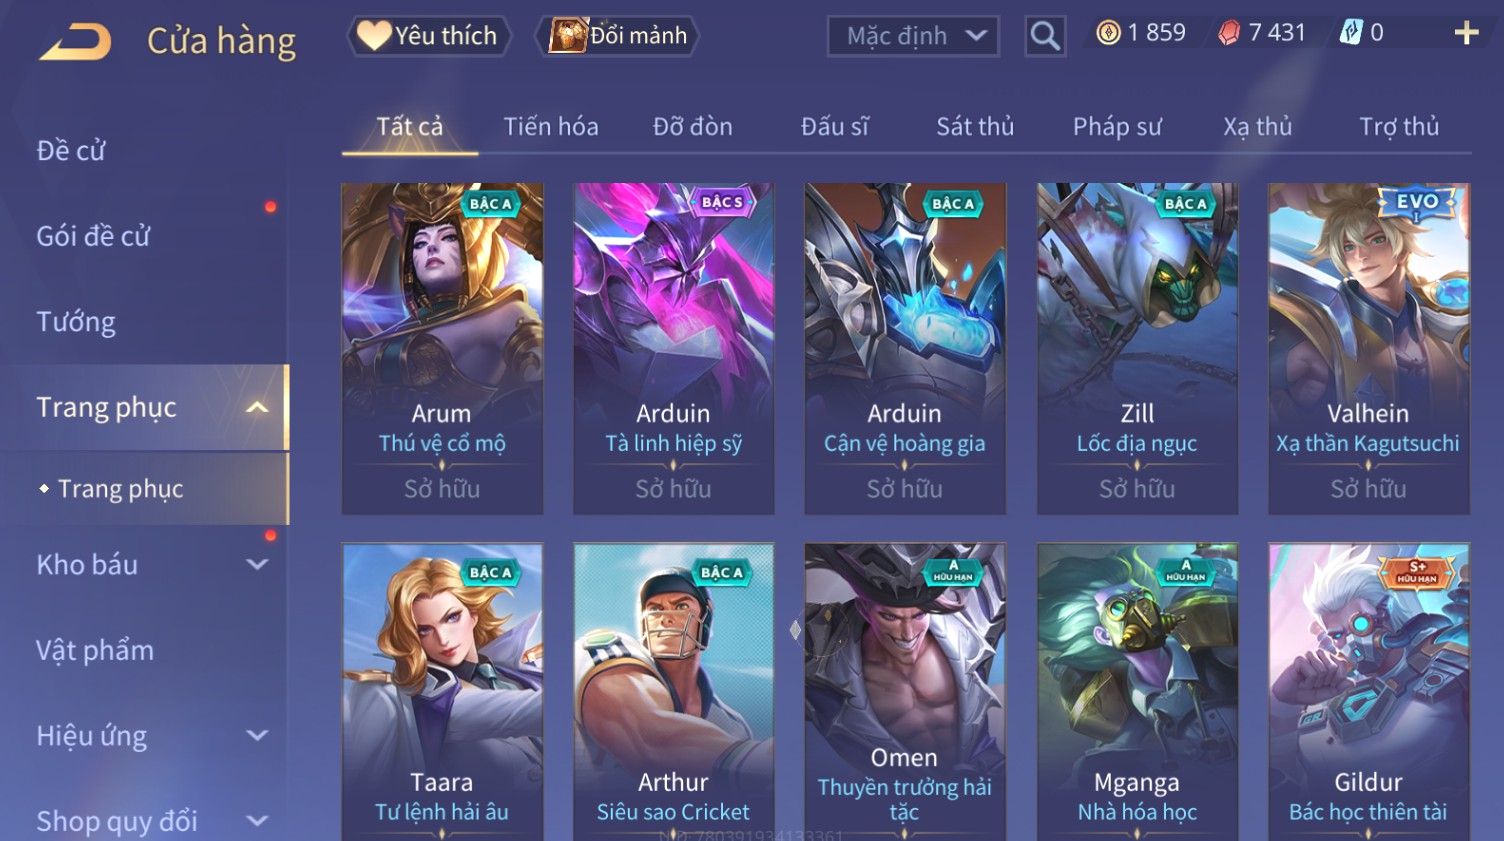Expand the Shop quy đổi section
This screenshot has height=841, width=1504.
257,821
